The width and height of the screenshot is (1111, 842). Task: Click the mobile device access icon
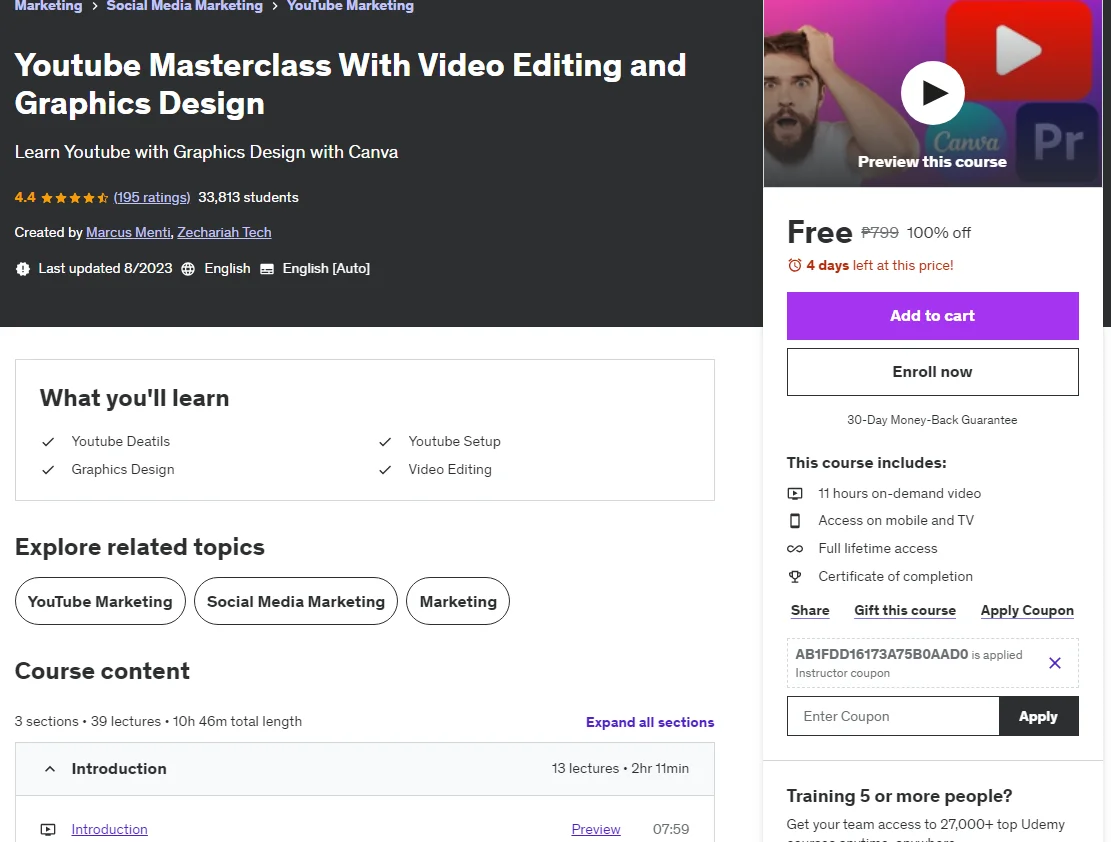point(795,521)
